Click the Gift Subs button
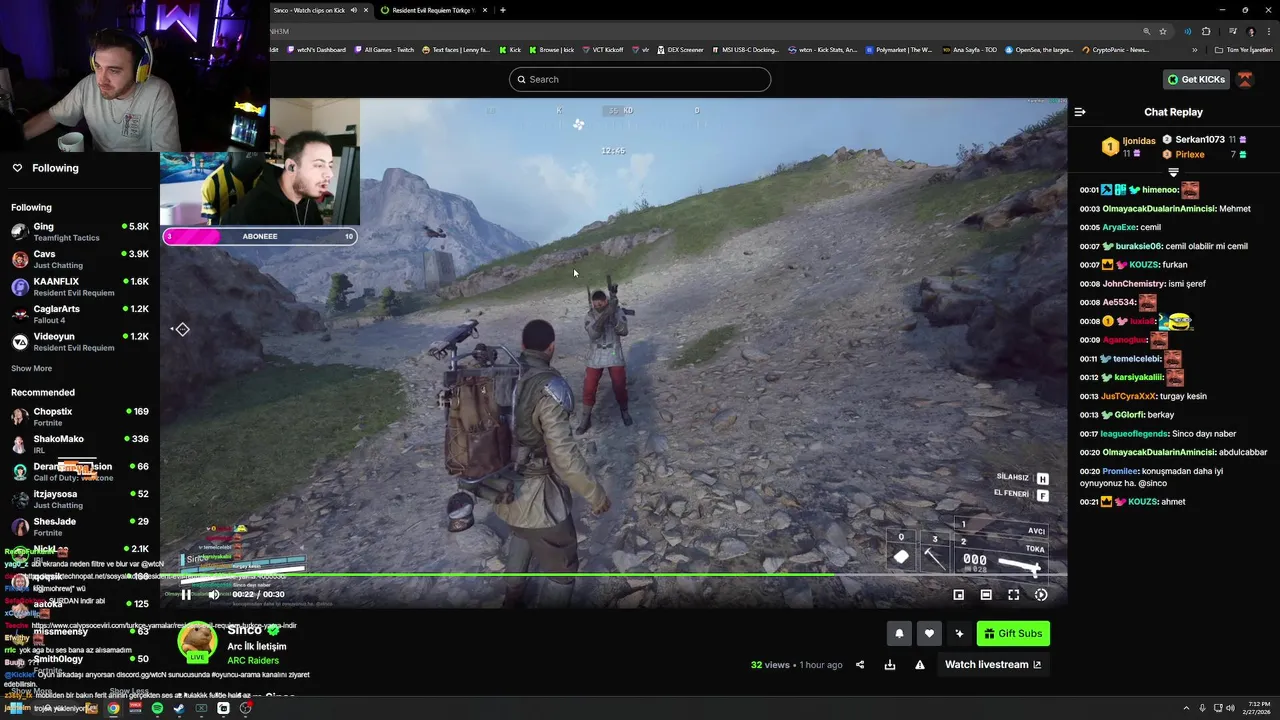Image resolution: width=1280 pixels, height=720 pixels. coord(1013,633)
